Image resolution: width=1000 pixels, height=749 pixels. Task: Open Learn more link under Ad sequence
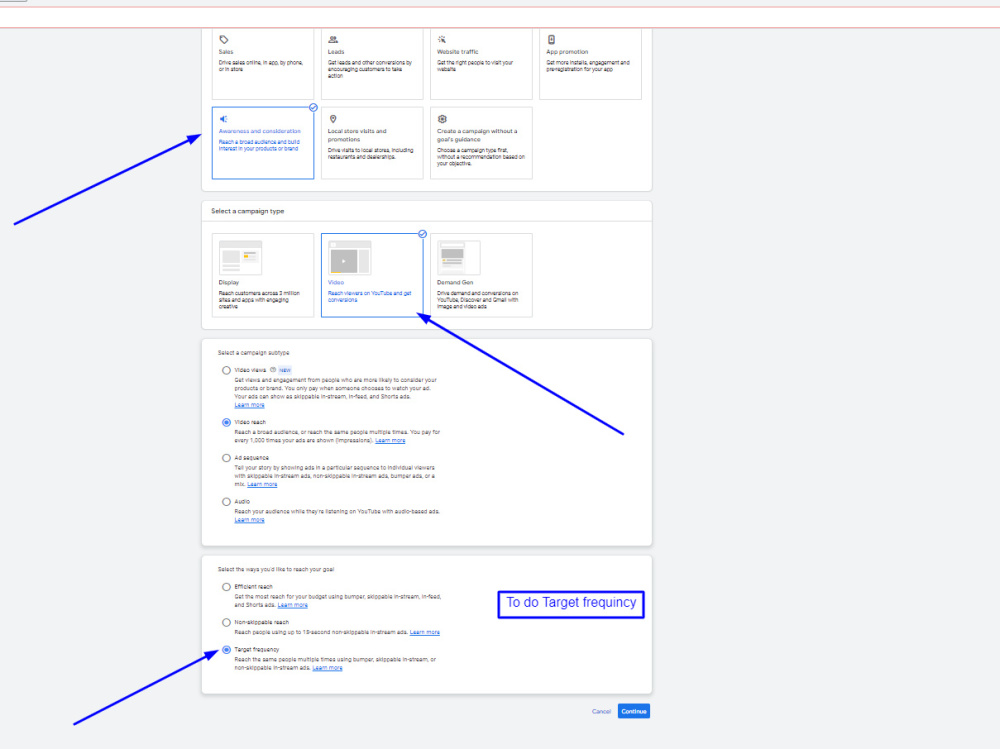pos(262,484)
